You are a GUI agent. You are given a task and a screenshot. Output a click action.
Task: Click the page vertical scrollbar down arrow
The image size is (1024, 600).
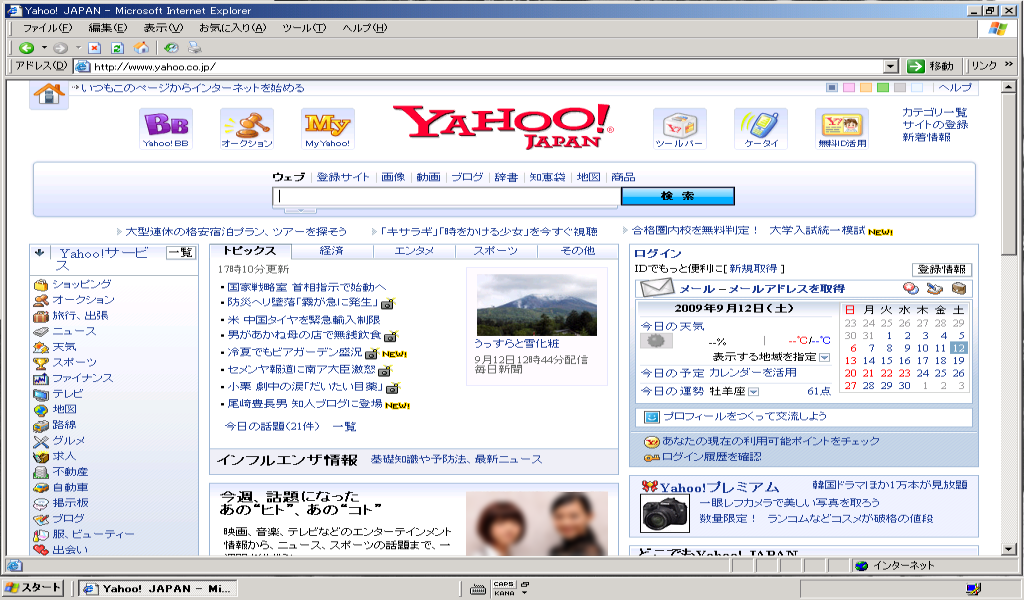1009,549
